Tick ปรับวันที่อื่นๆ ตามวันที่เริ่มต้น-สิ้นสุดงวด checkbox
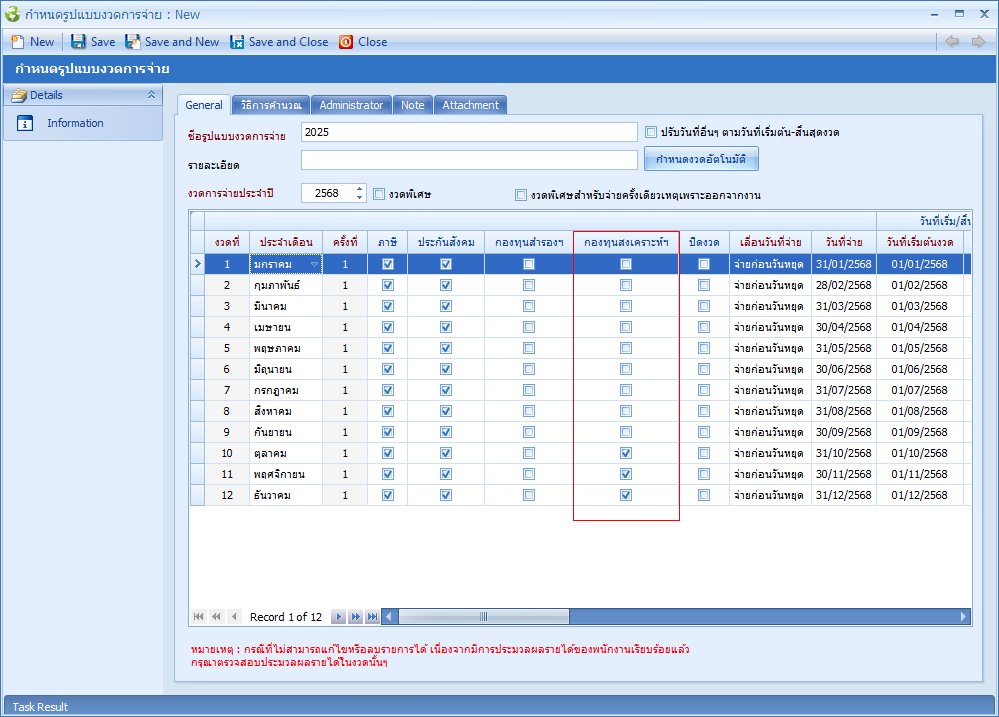The width and height of the screenshot is (999, 717). click(651, 132)
